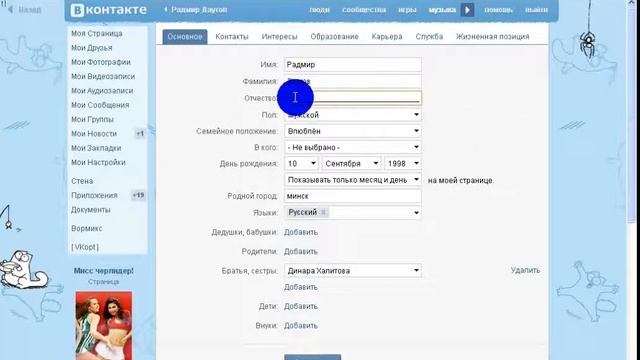This screenshot has height=360, width=640.
Task: Switch to the Образование tab
Action: (334, 37)
